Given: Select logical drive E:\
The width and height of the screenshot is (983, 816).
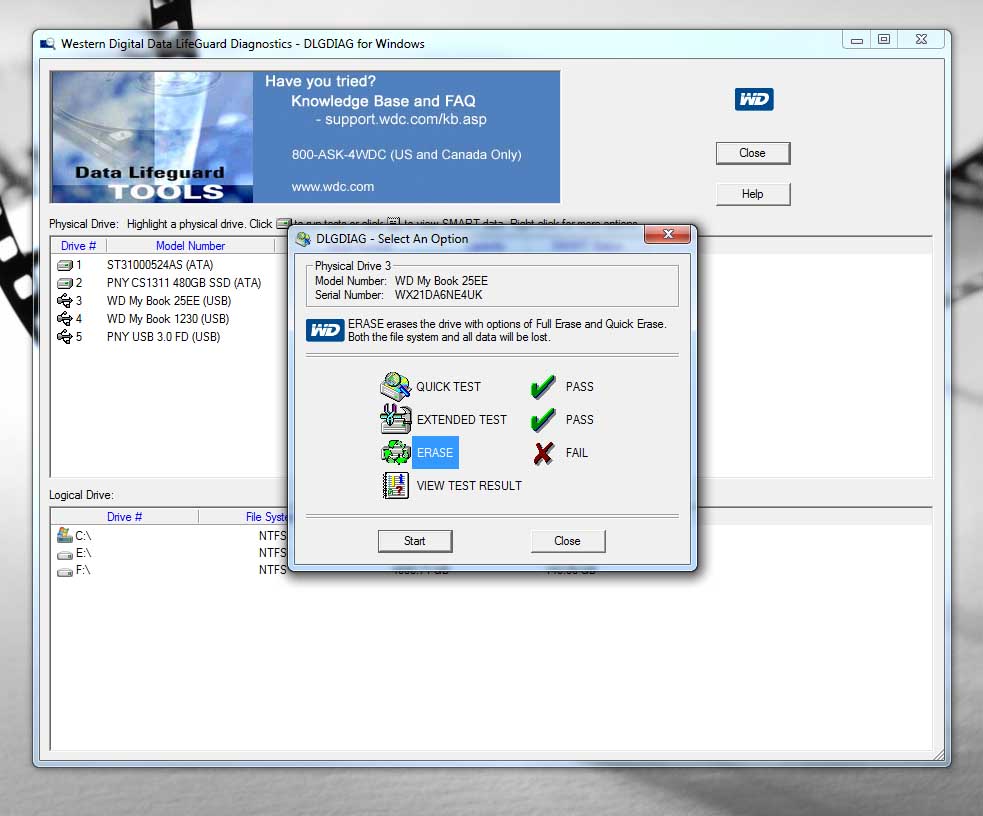Looking at the screenshot, I should pos(83,553).
